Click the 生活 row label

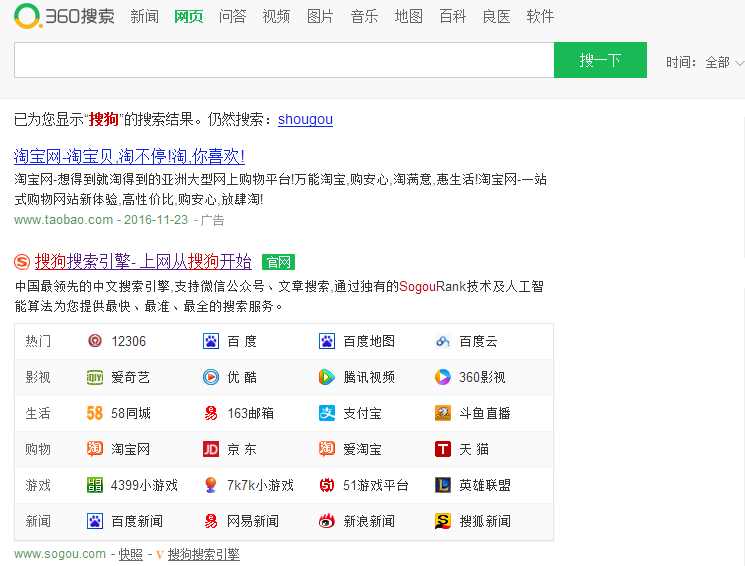pos(38,413)
